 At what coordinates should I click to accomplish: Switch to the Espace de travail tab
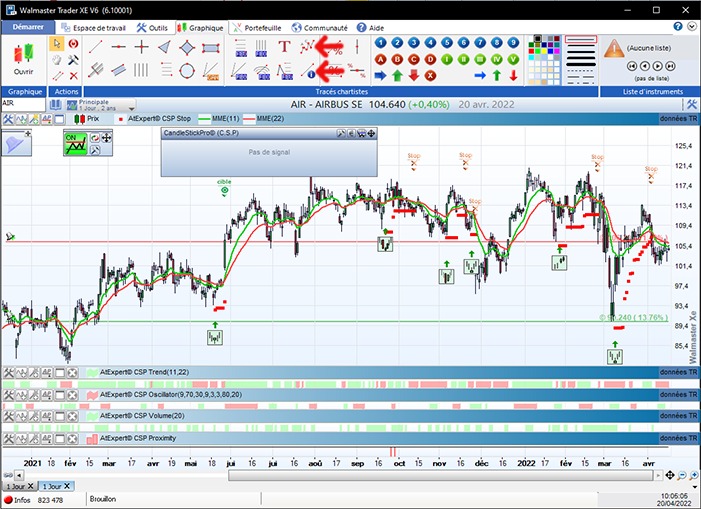coord(94,28)
